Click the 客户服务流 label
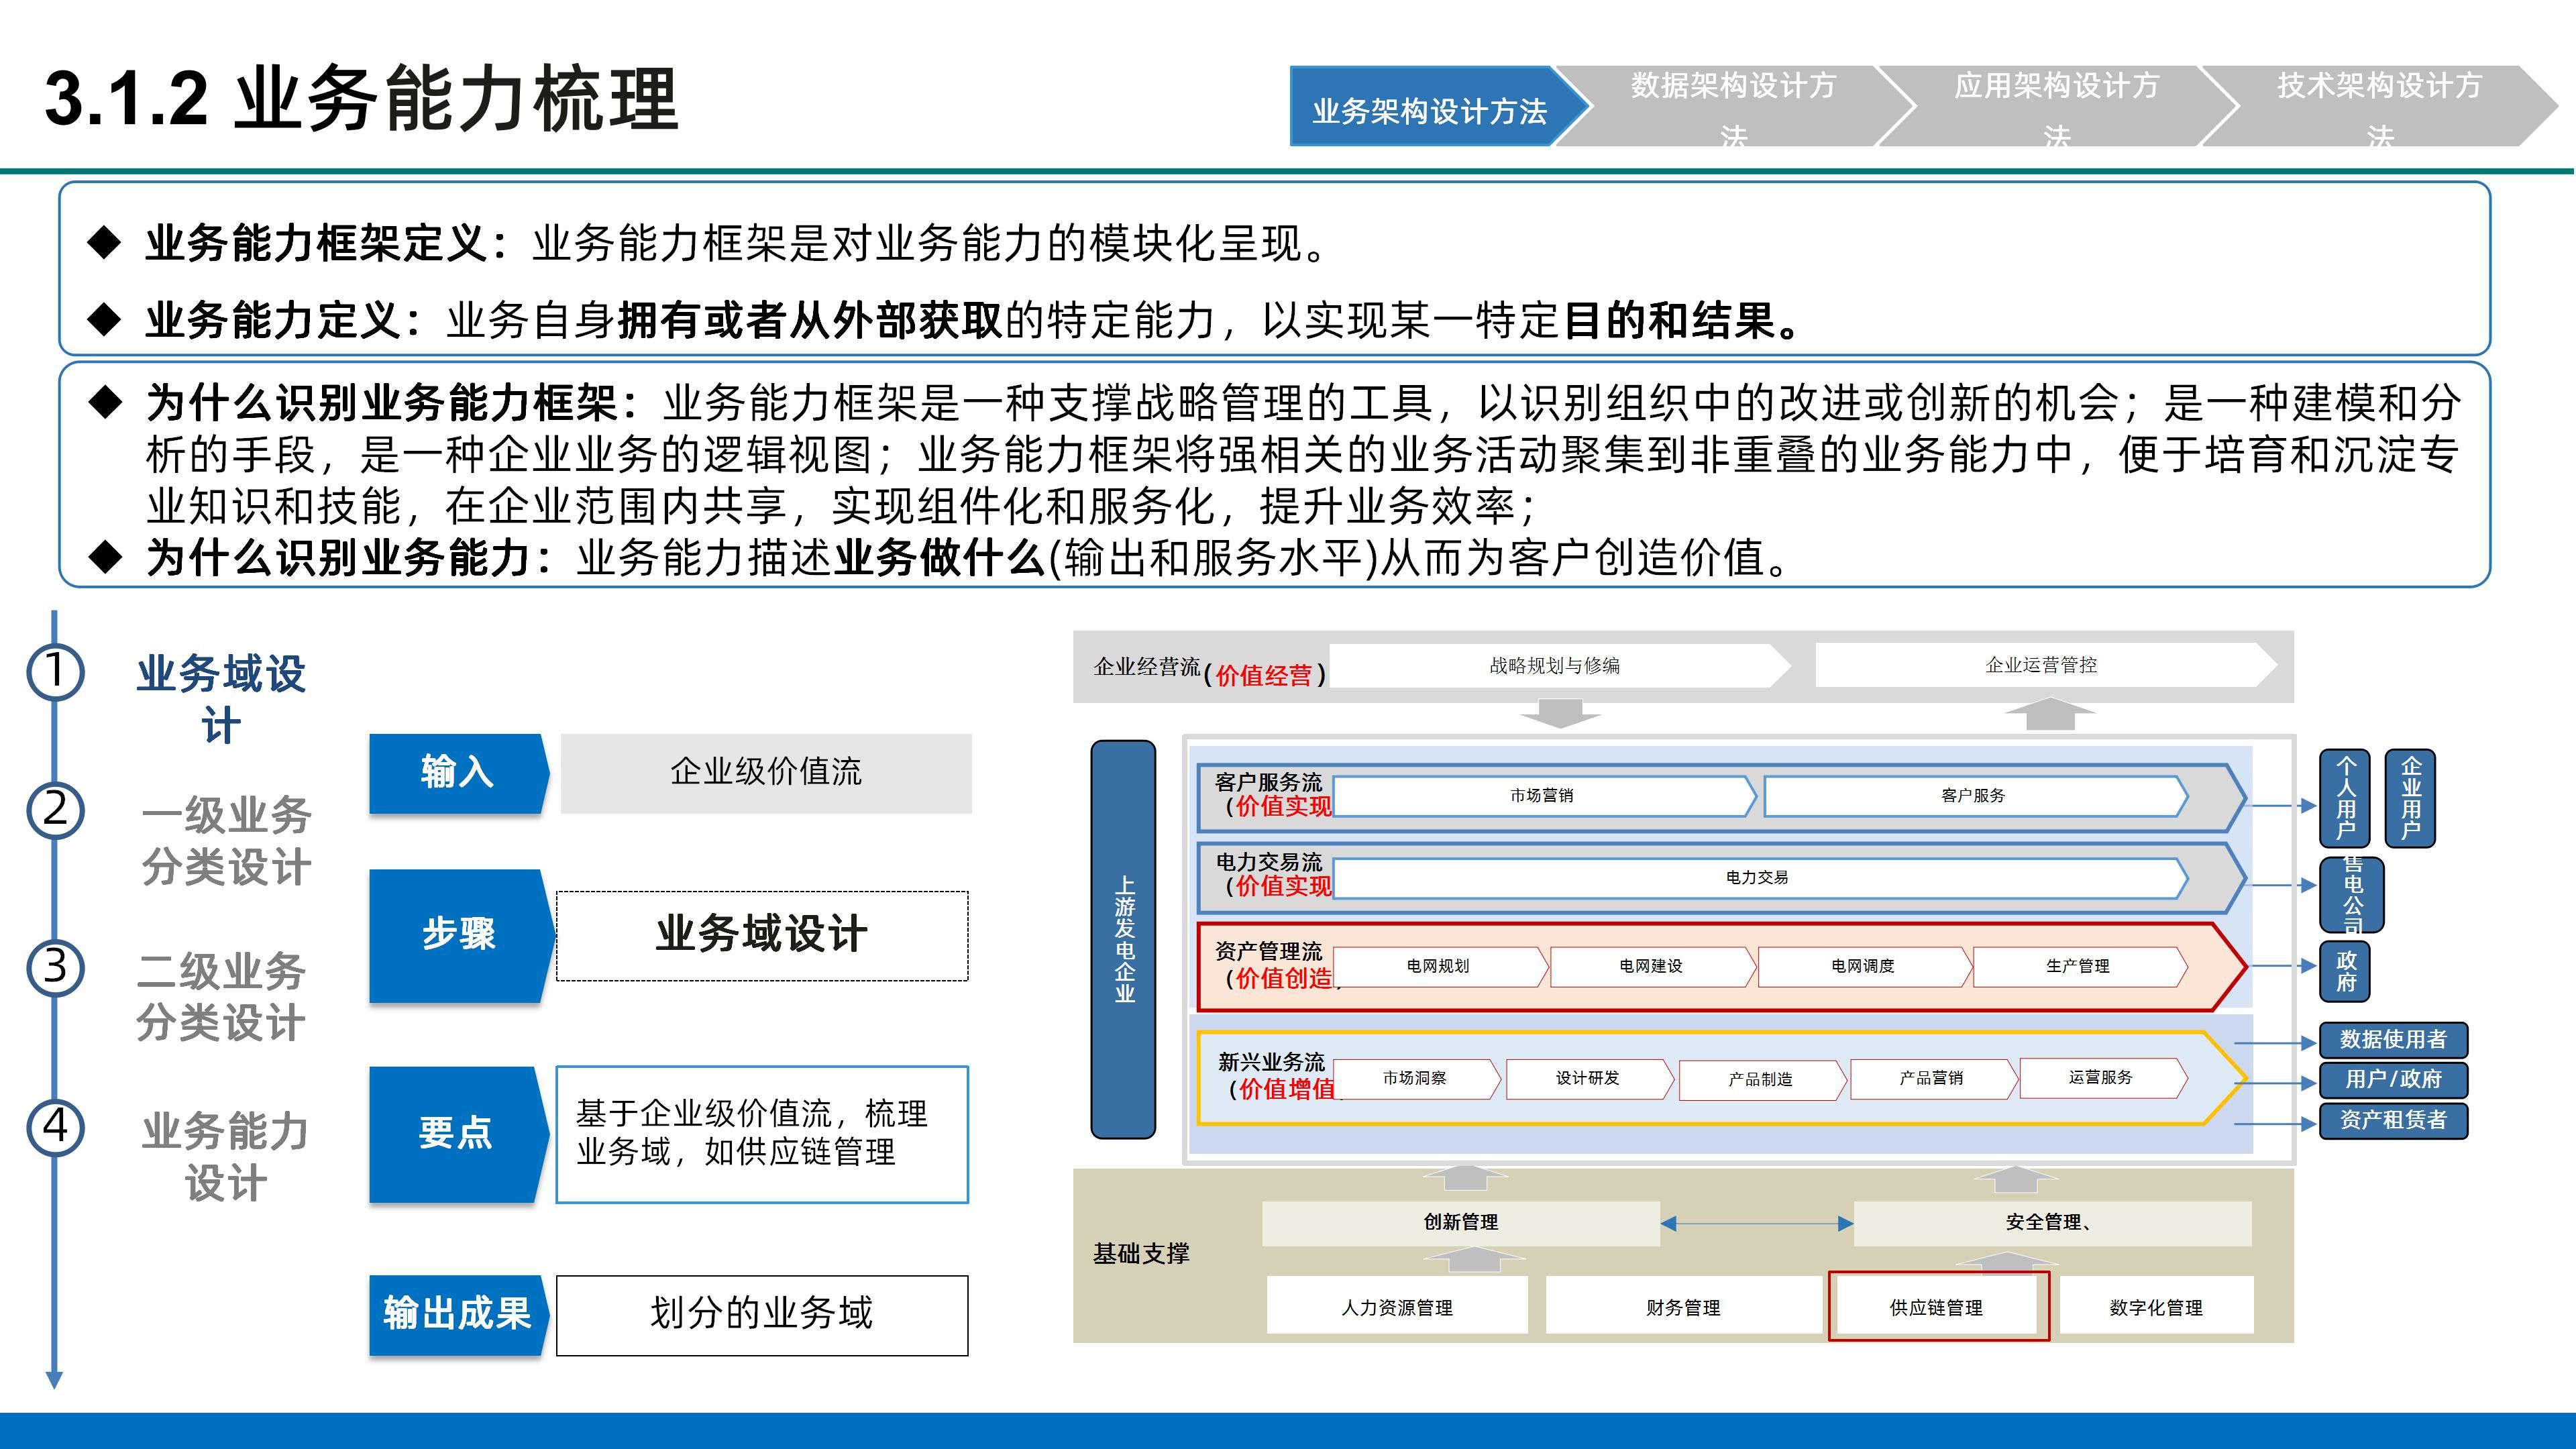Viewport: 2576px width, 1449px height. pos(1268,782)
